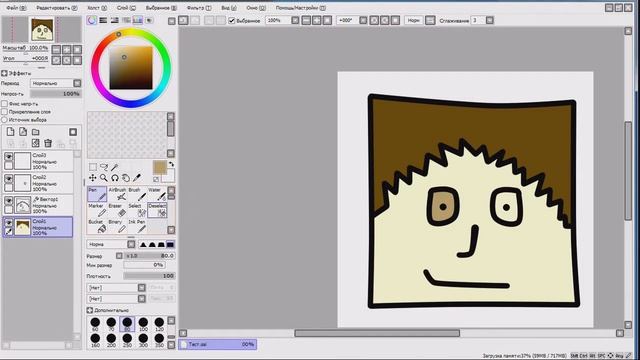Screen dimensions: 640x360
Task: Select the Brush tool
Action: [137, 194]
